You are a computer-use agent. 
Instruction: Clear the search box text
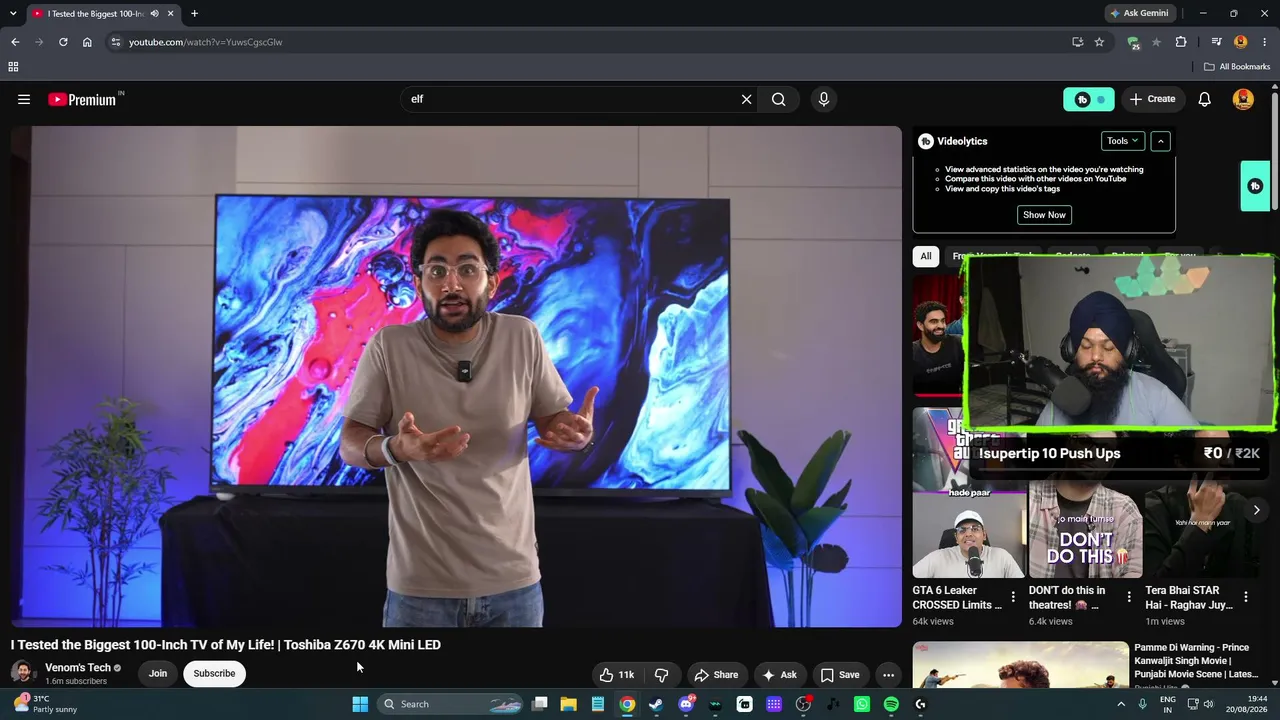tap(746, 99)
